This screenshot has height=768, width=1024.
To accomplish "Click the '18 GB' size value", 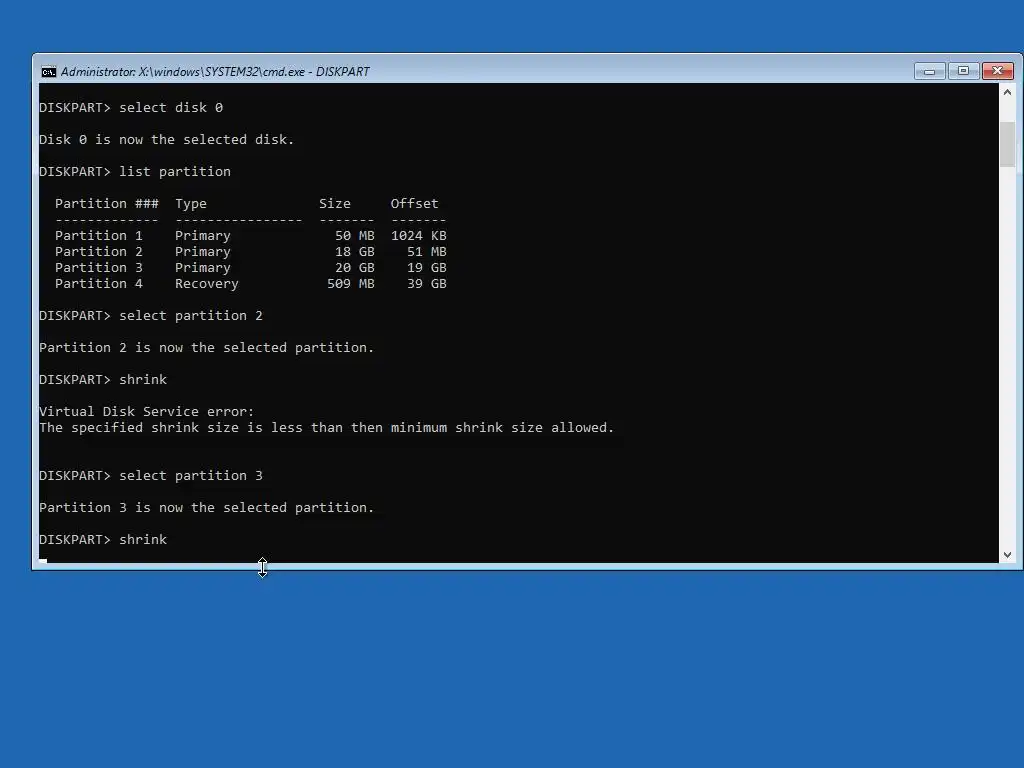I will (355, 251).
